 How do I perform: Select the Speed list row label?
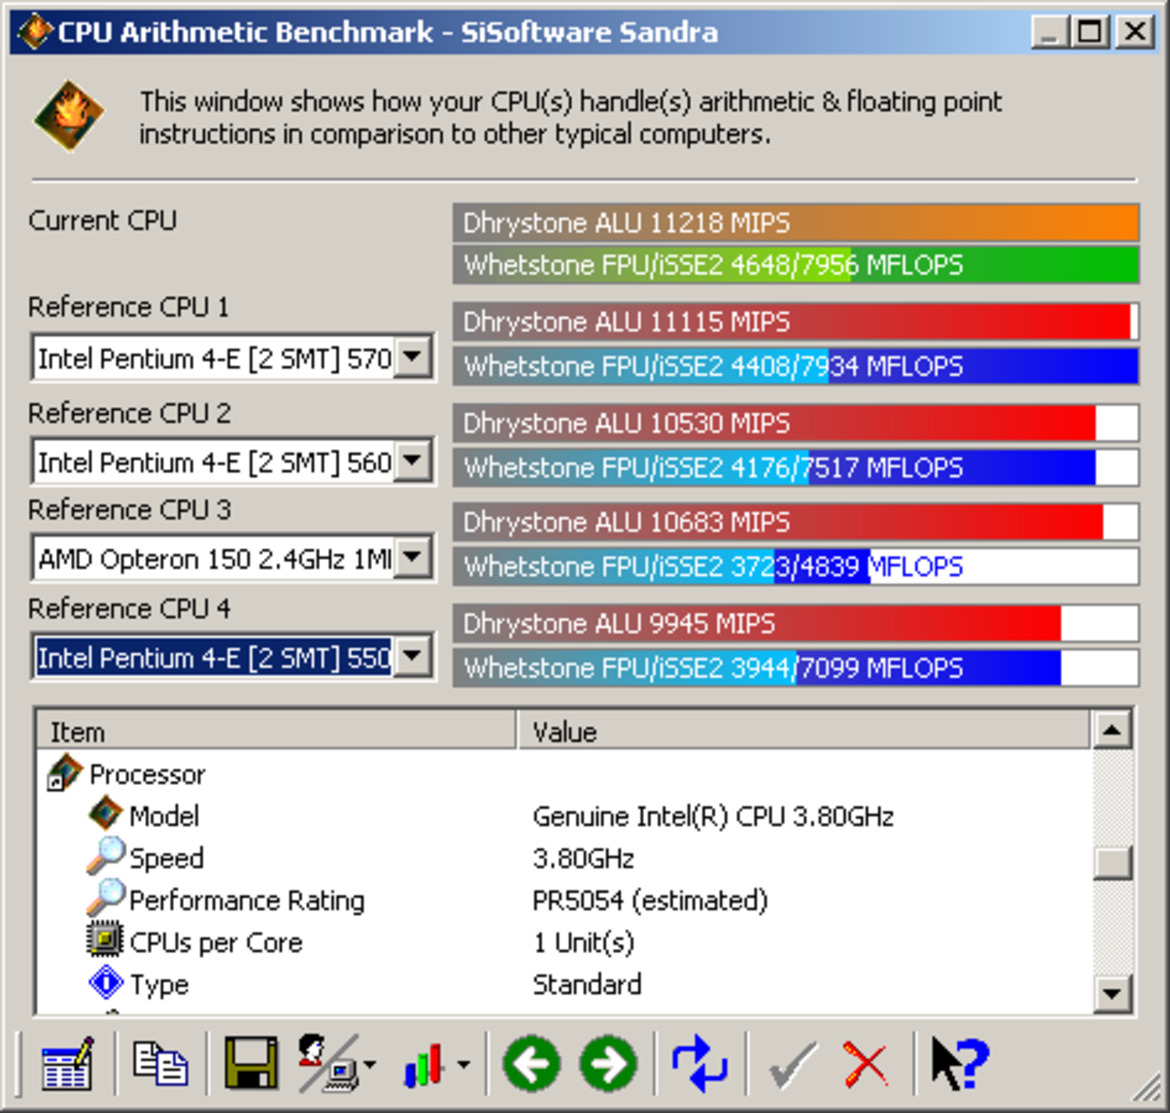click(x=166, y=858)
